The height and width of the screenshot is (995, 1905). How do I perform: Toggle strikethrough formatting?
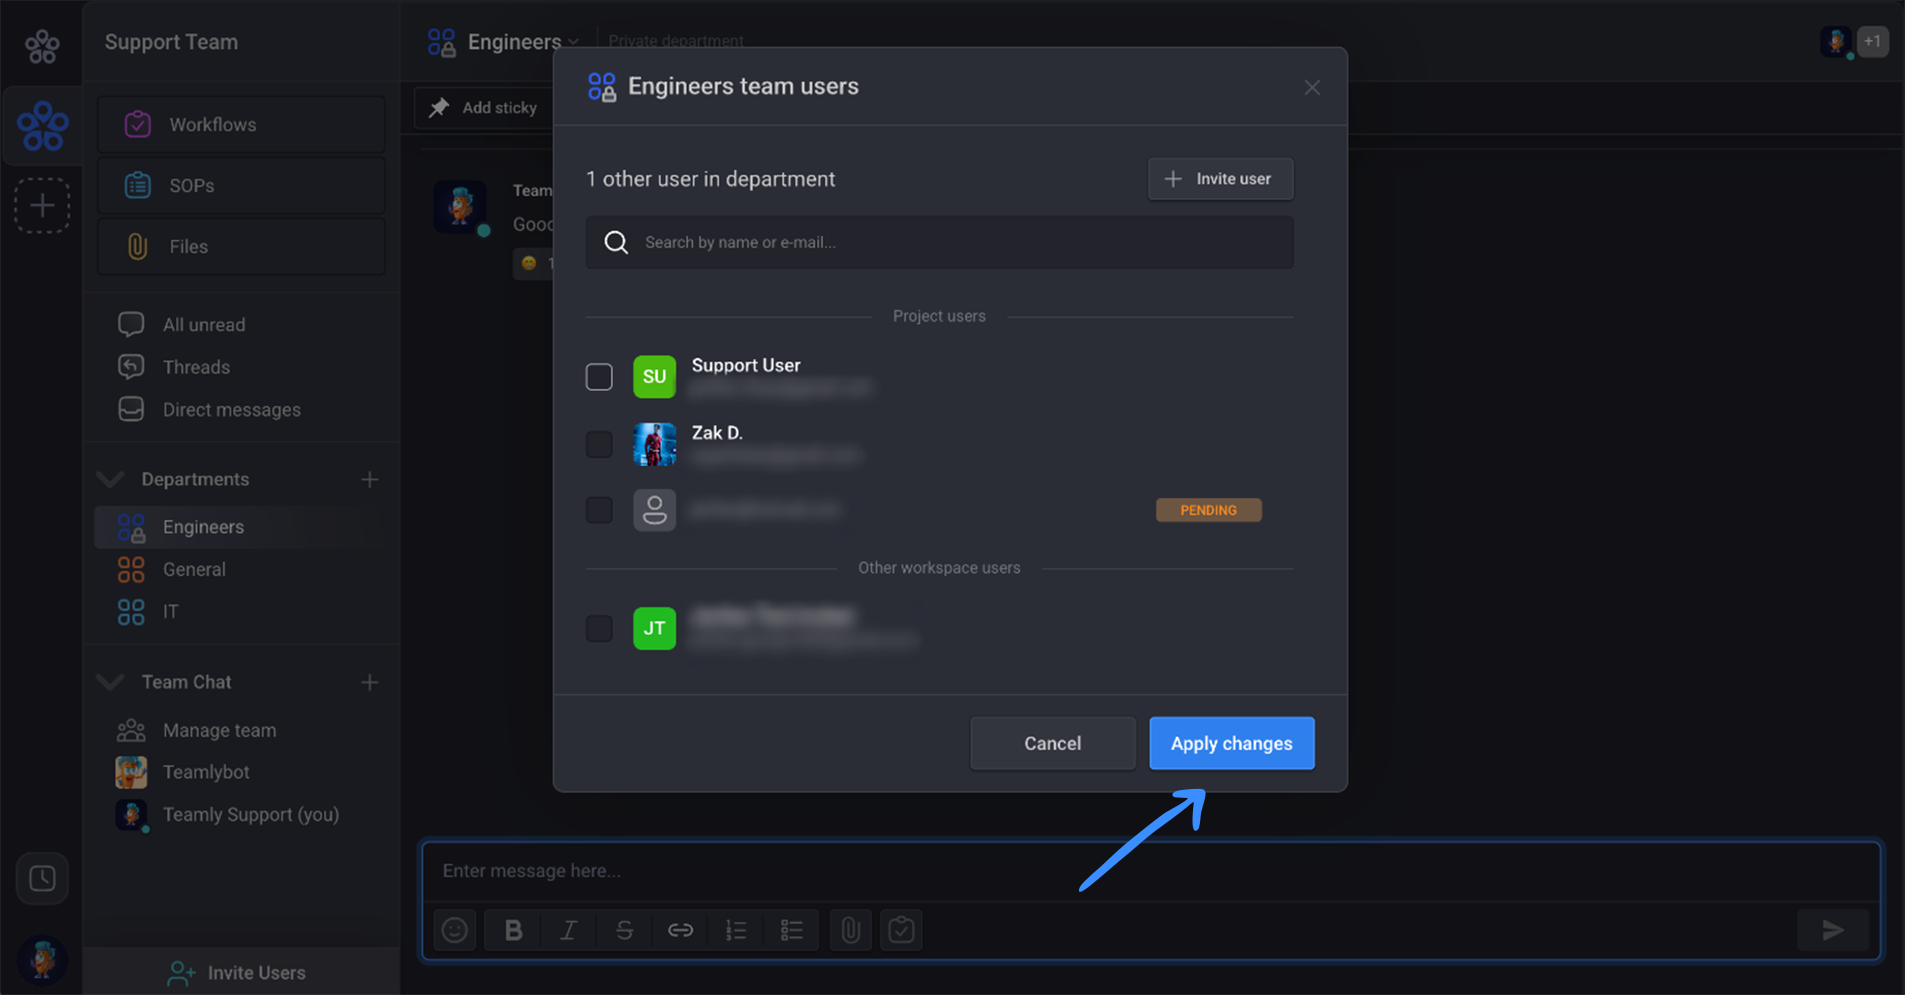coord(624,930)
